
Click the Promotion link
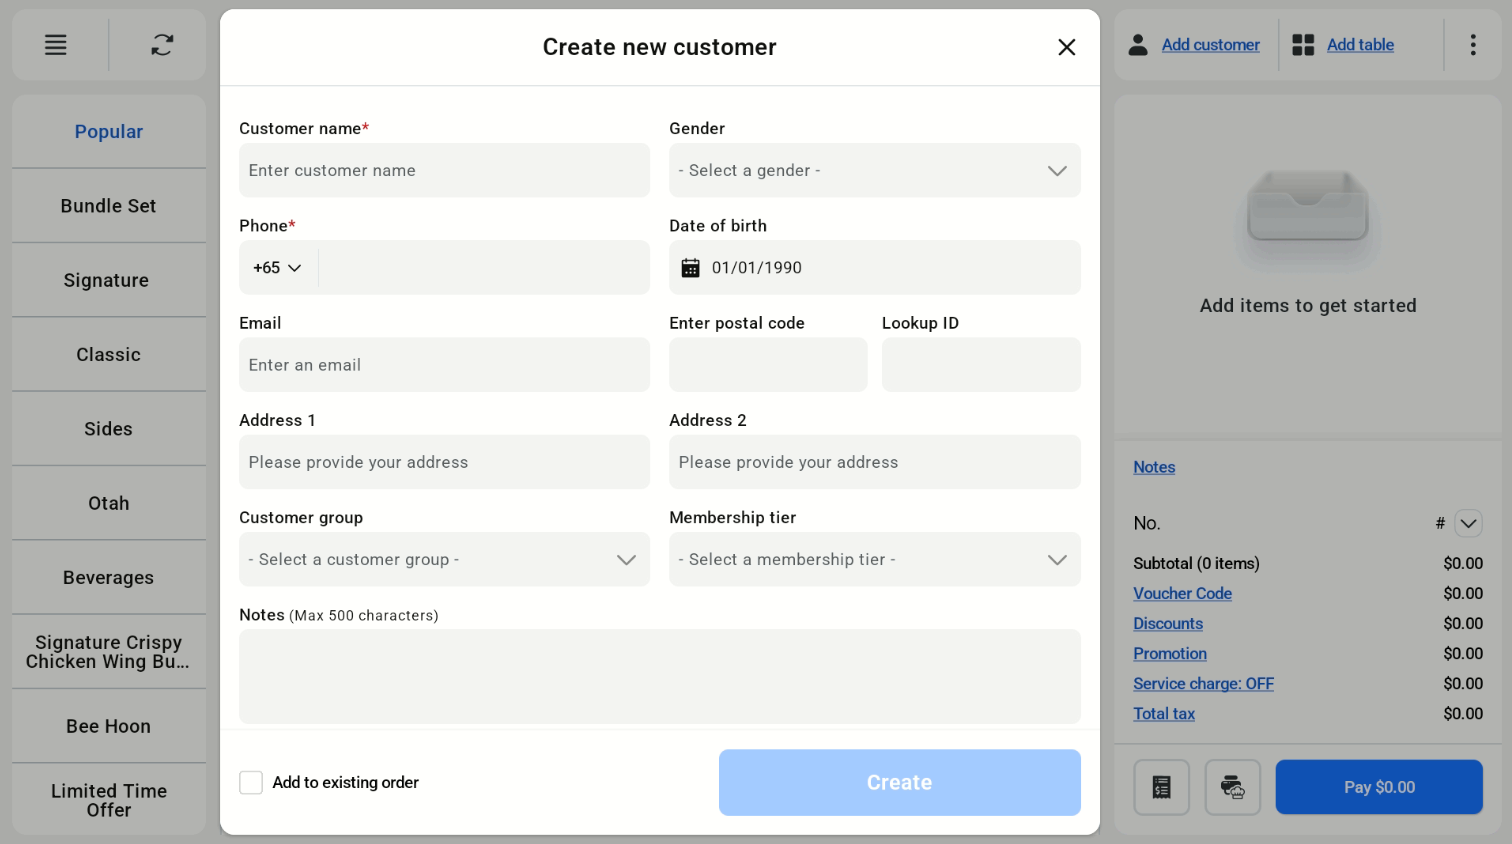coord(1170,653)
